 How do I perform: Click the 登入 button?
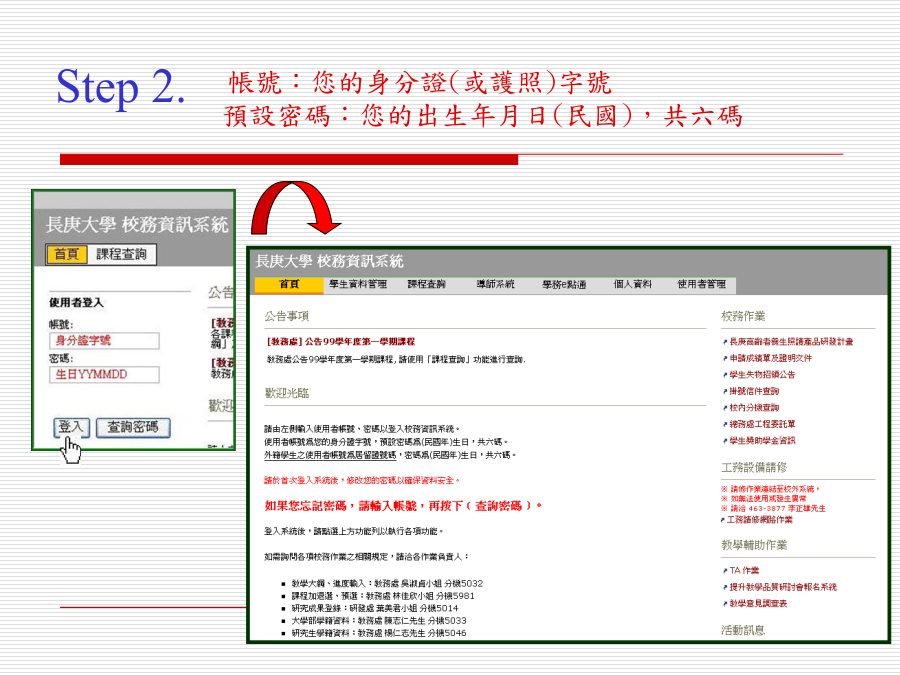72,427
